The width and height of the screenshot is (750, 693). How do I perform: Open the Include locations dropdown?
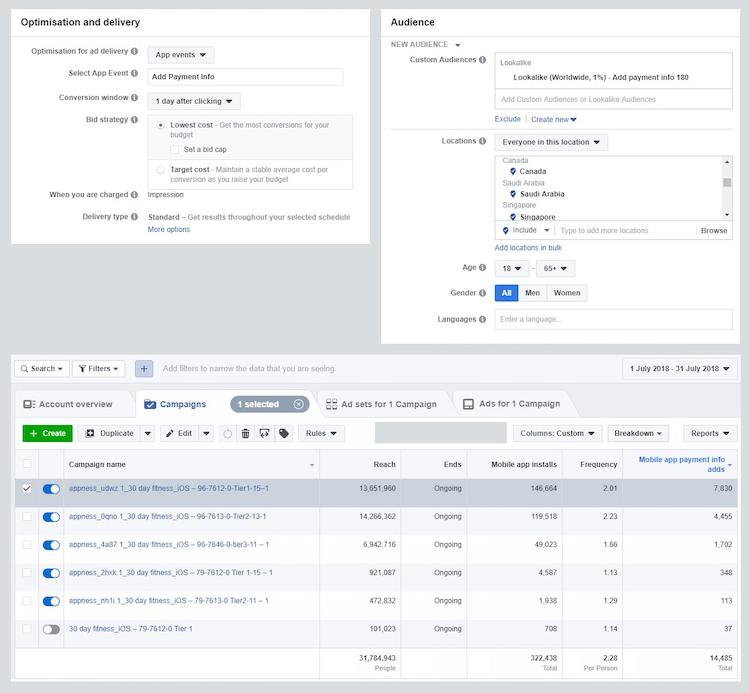526,231
